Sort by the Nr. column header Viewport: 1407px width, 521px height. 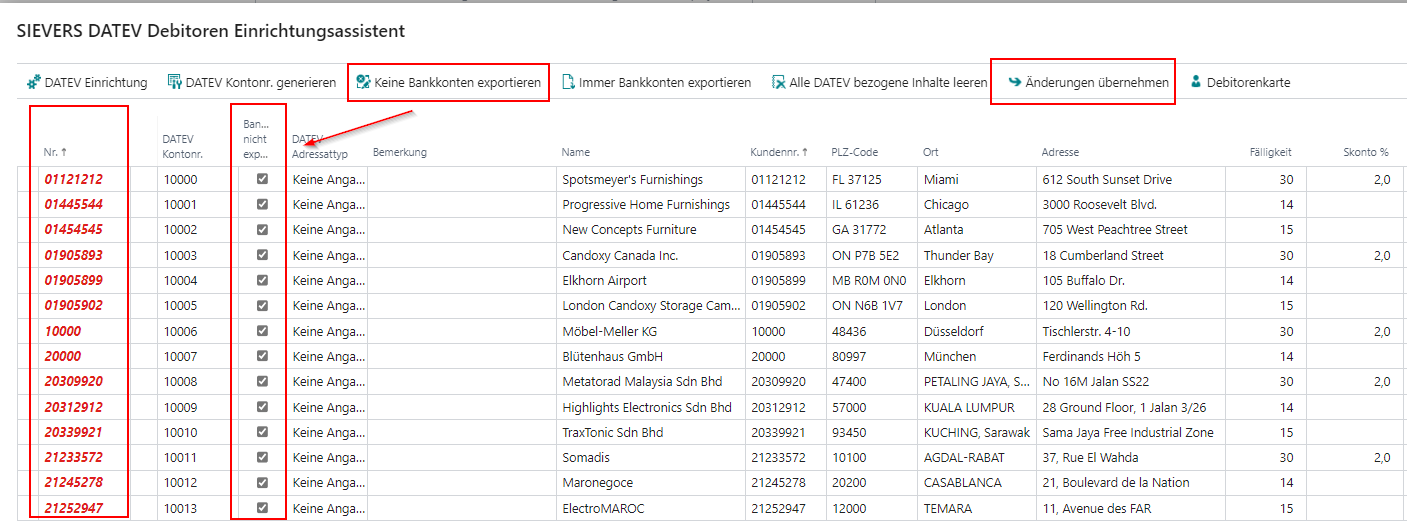click(55, 152)
